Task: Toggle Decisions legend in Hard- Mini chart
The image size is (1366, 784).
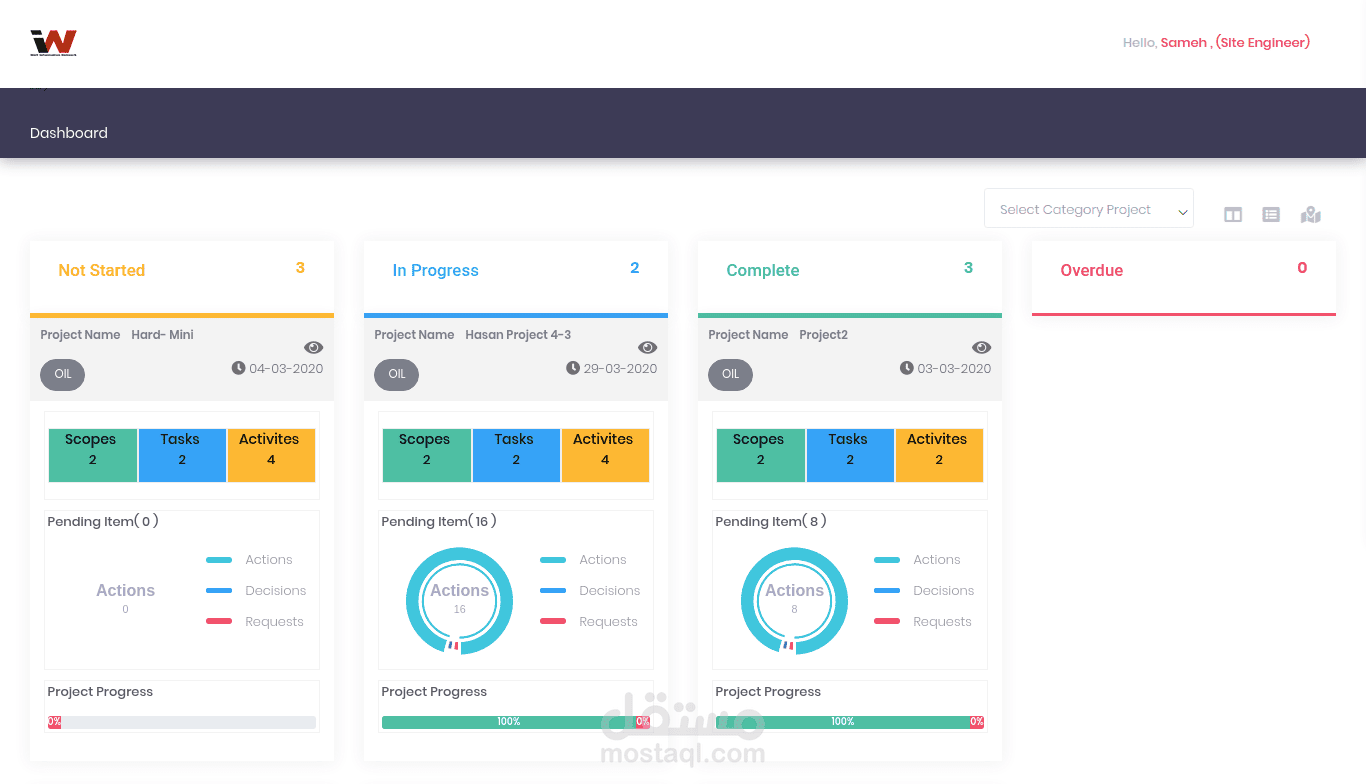Action: [x=256, y=591]
